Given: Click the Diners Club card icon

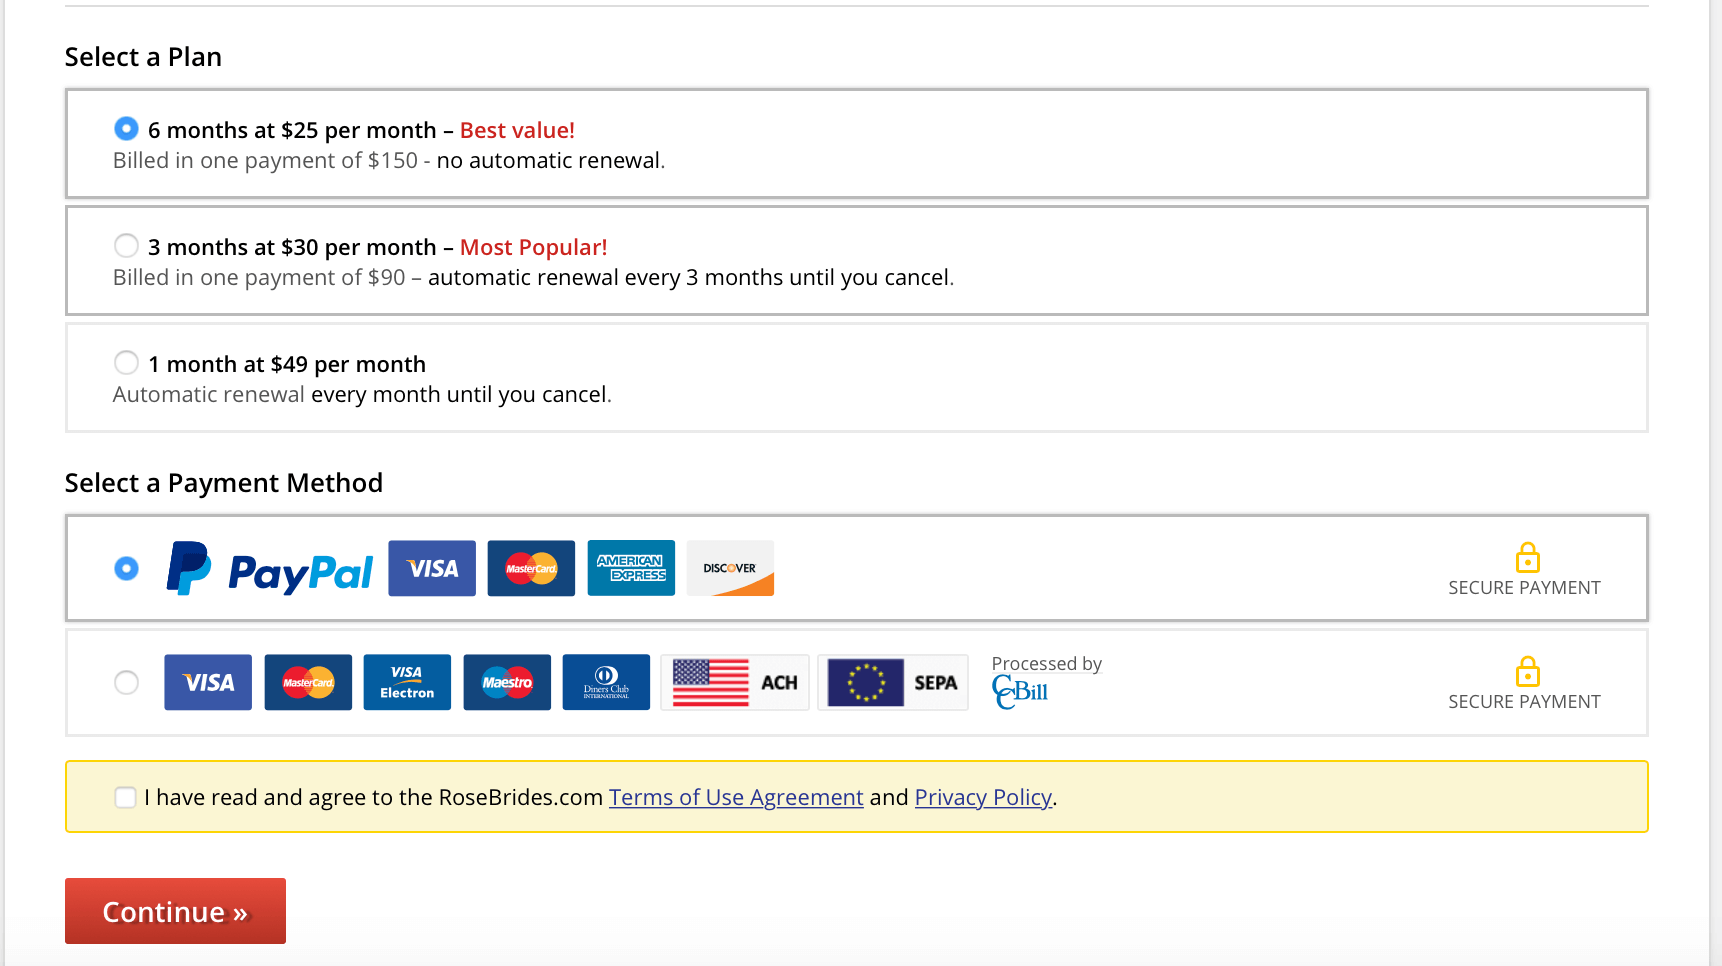Looking at the screenshot, I should (606, 682).
